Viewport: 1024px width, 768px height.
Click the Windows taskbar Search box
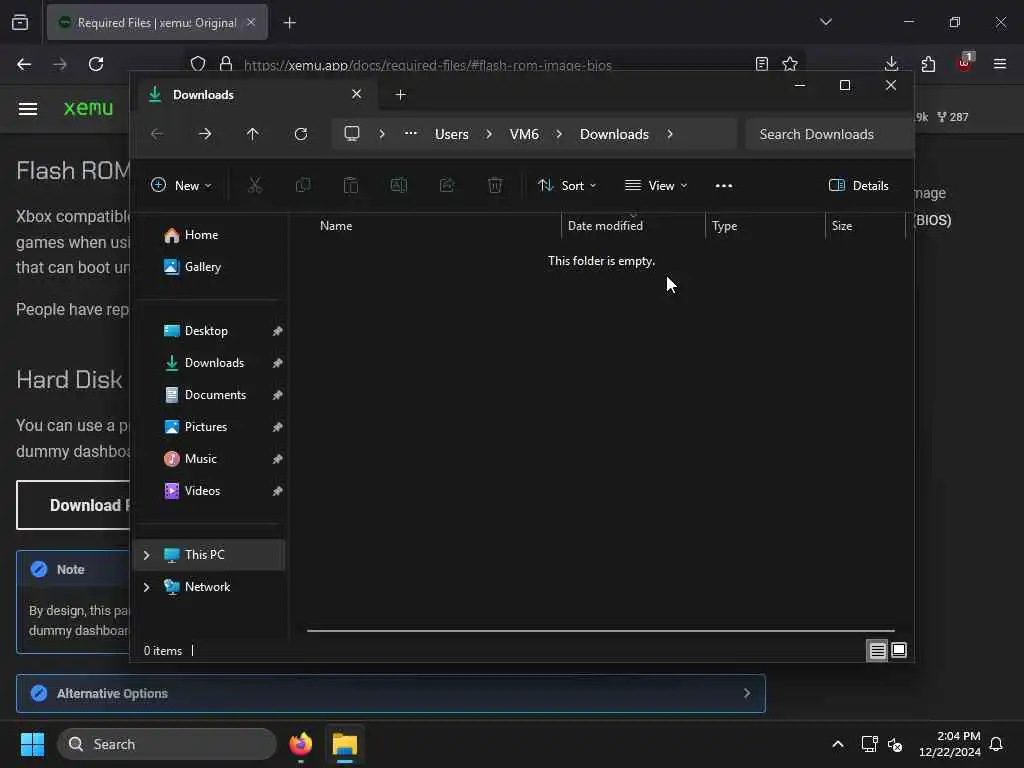point(167,744)
